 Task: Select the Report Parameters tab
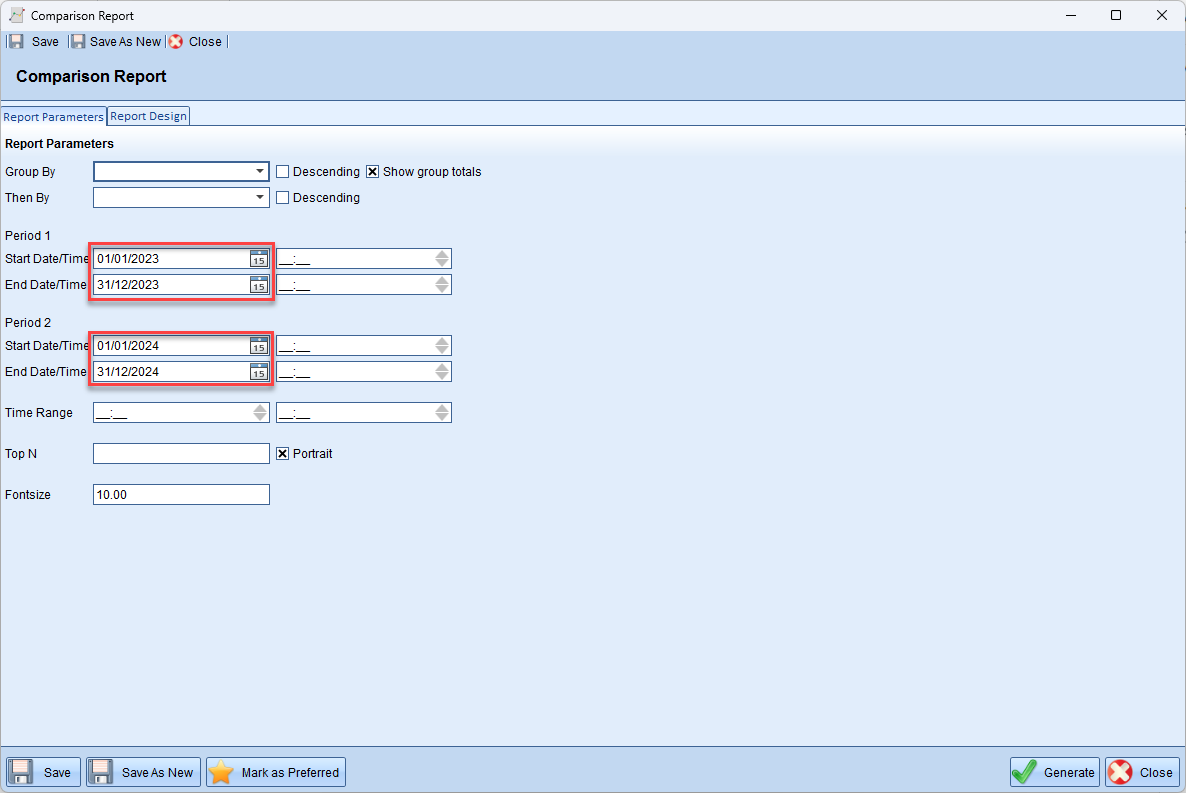(x=53, y=116)
